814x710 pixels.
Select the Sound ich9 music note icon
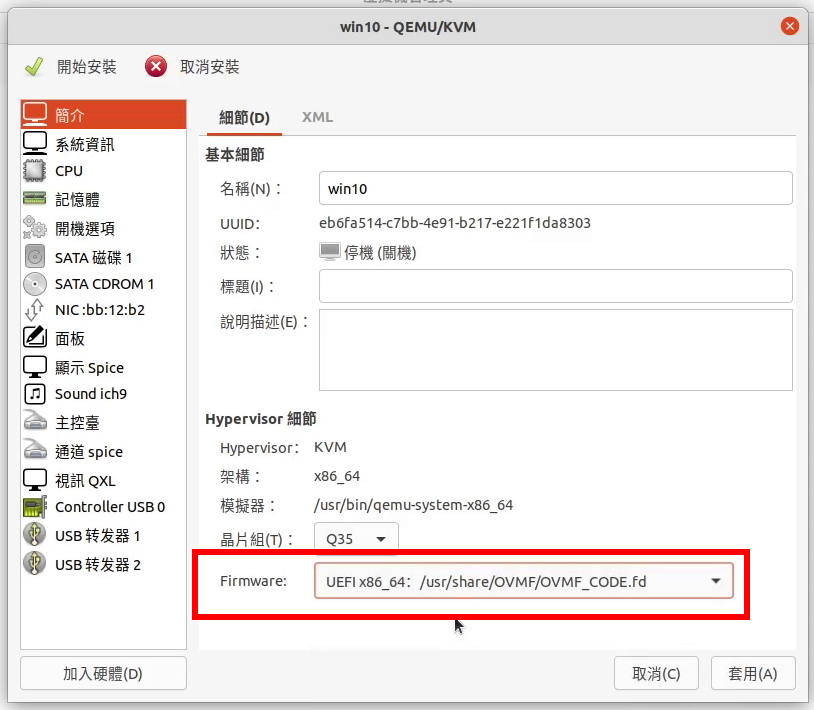pyautogui.click(x=35, y=394)
